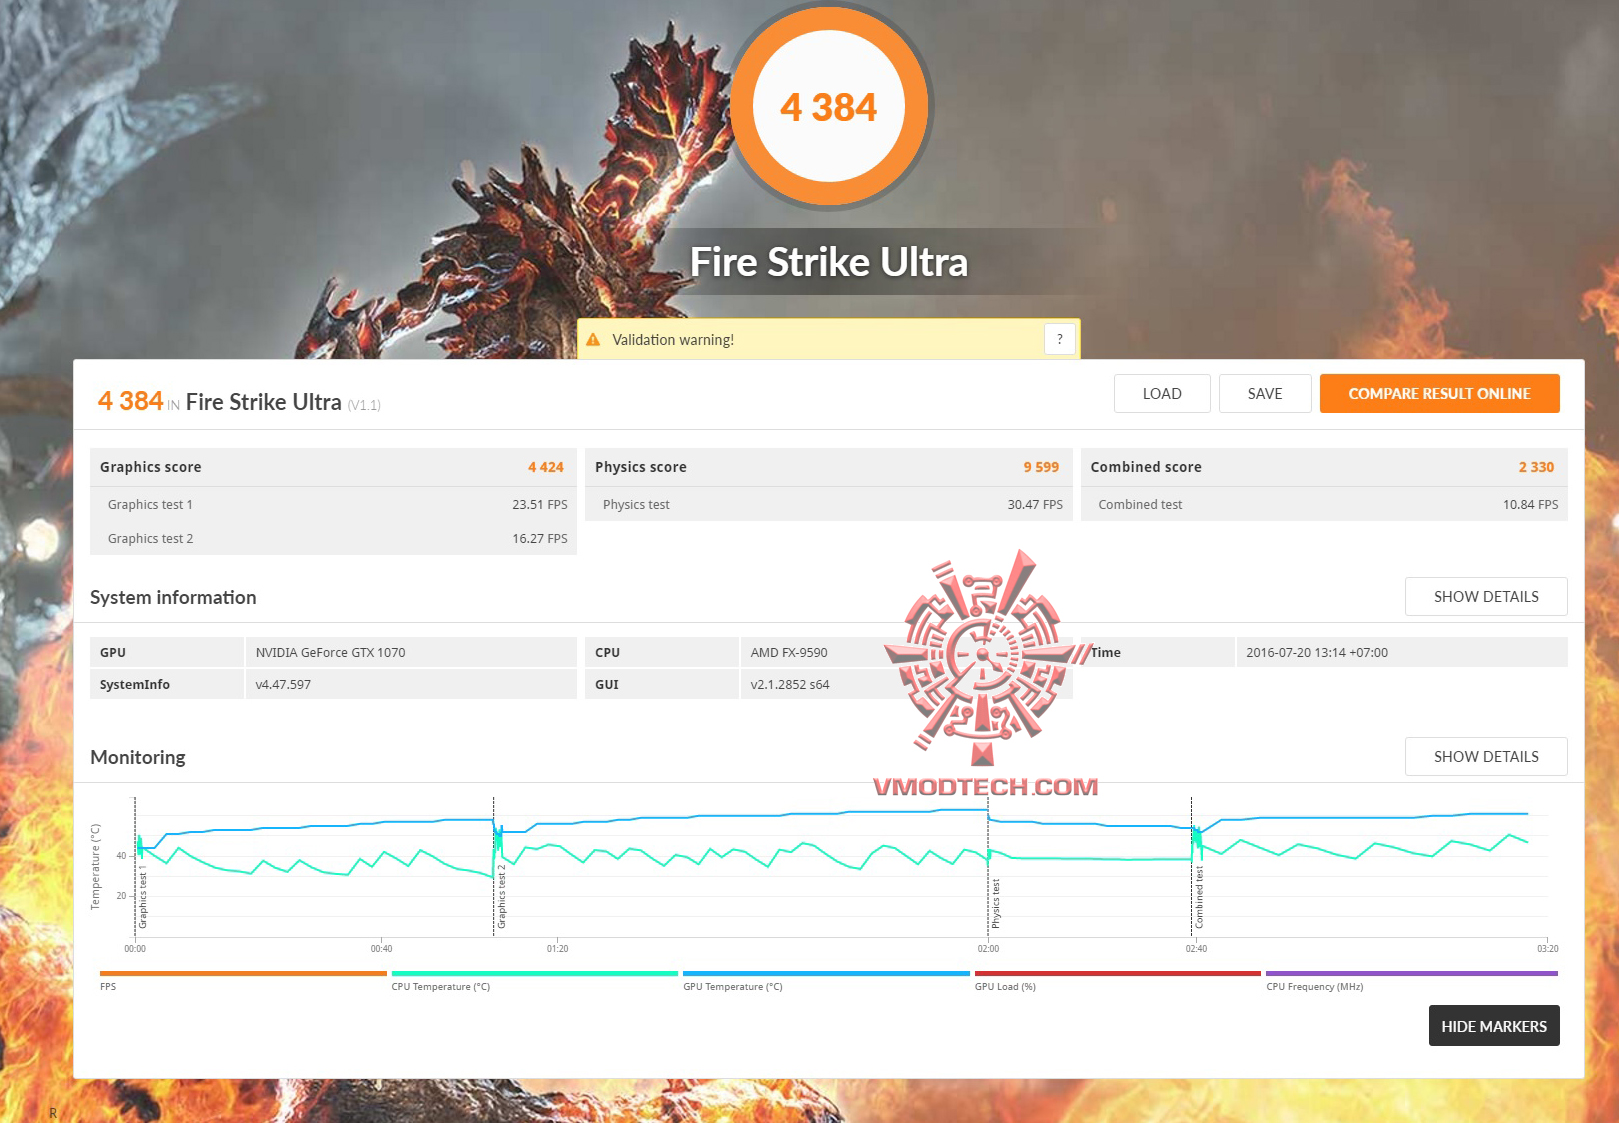Viewport: 1619px width, 1123px height.
Task: Click the 02:00 time axis label
Action: tap(988, 949)
